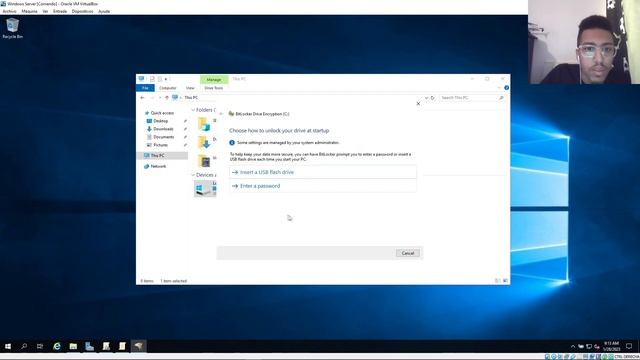Open File Explorer help icon
Image resolution: width=640 pixels, height=360 pixels.
[507, 88]
